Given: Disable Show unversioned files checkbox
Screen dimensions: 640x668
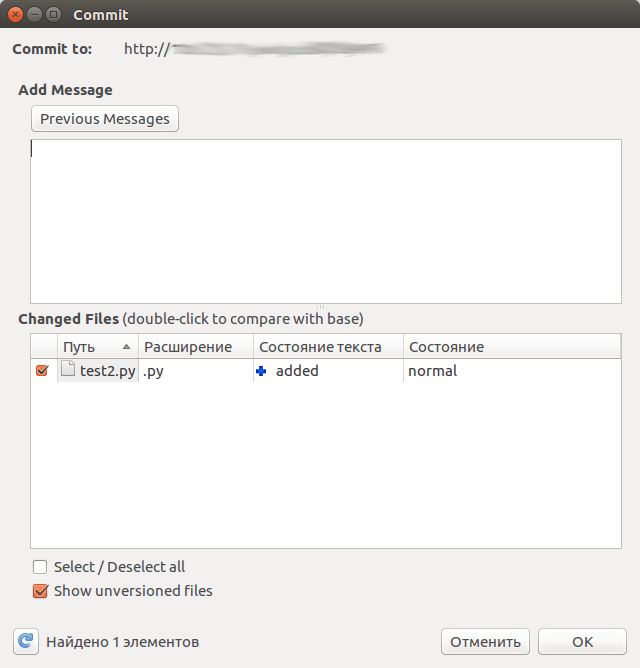Looking at the screenshot, I should click(40, 591).
